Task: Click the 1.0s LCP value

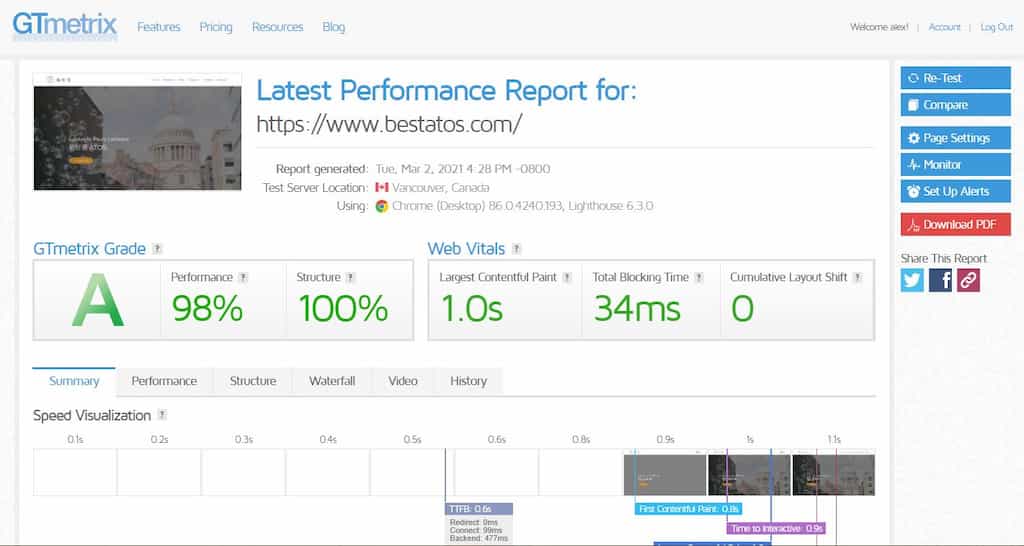Action: [x=472, y=308]
